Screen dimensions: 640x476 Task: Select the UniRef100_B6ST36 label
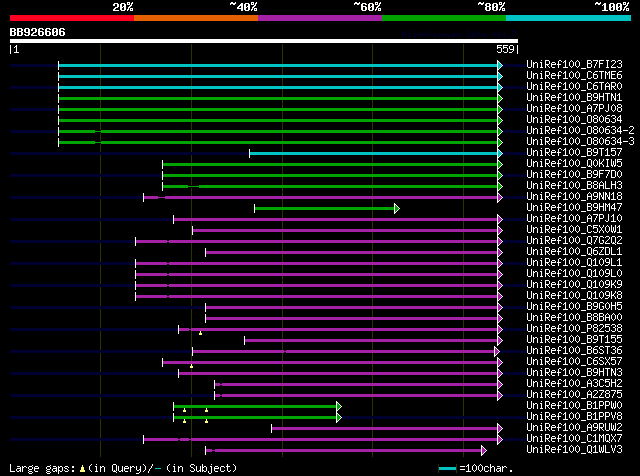[x=574, y=351]
